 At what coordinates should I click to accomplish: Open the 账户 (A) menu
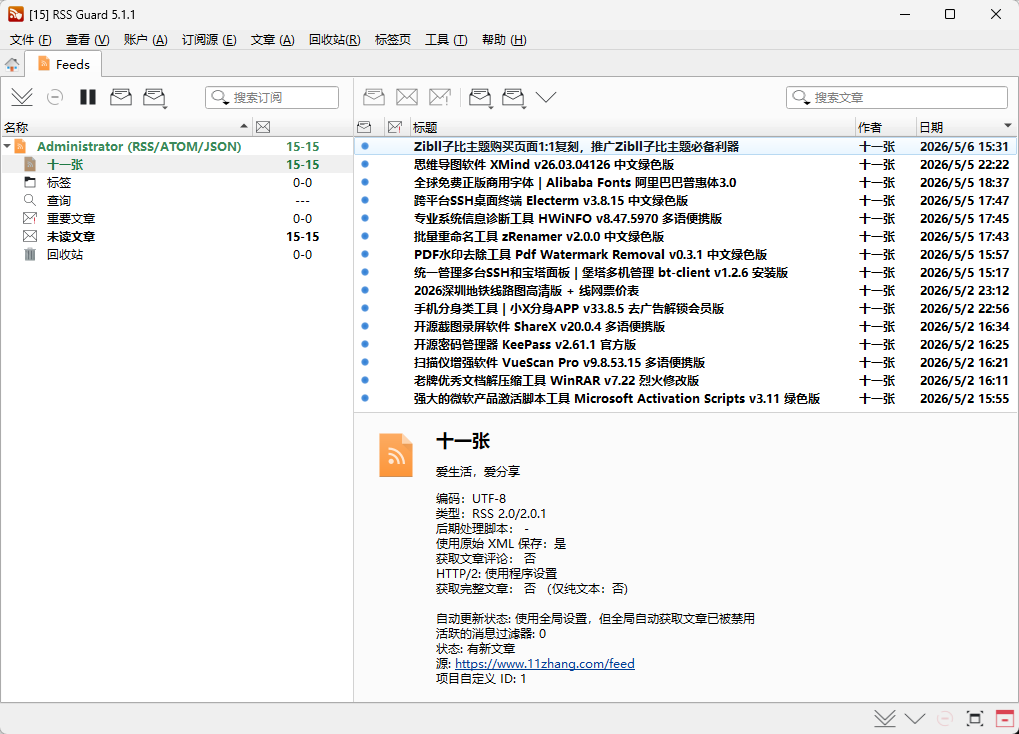click(146, 40)
